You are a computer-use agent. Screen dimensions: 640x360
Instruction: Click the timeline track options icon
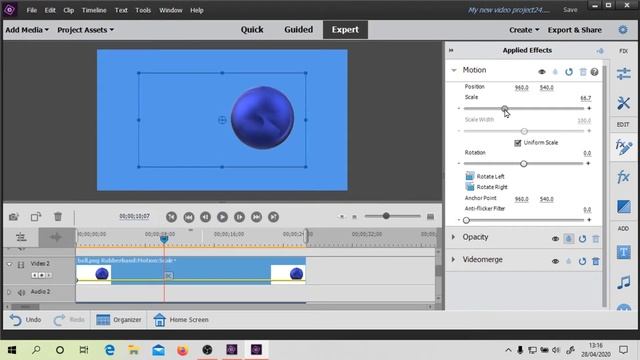click(21, 237)
